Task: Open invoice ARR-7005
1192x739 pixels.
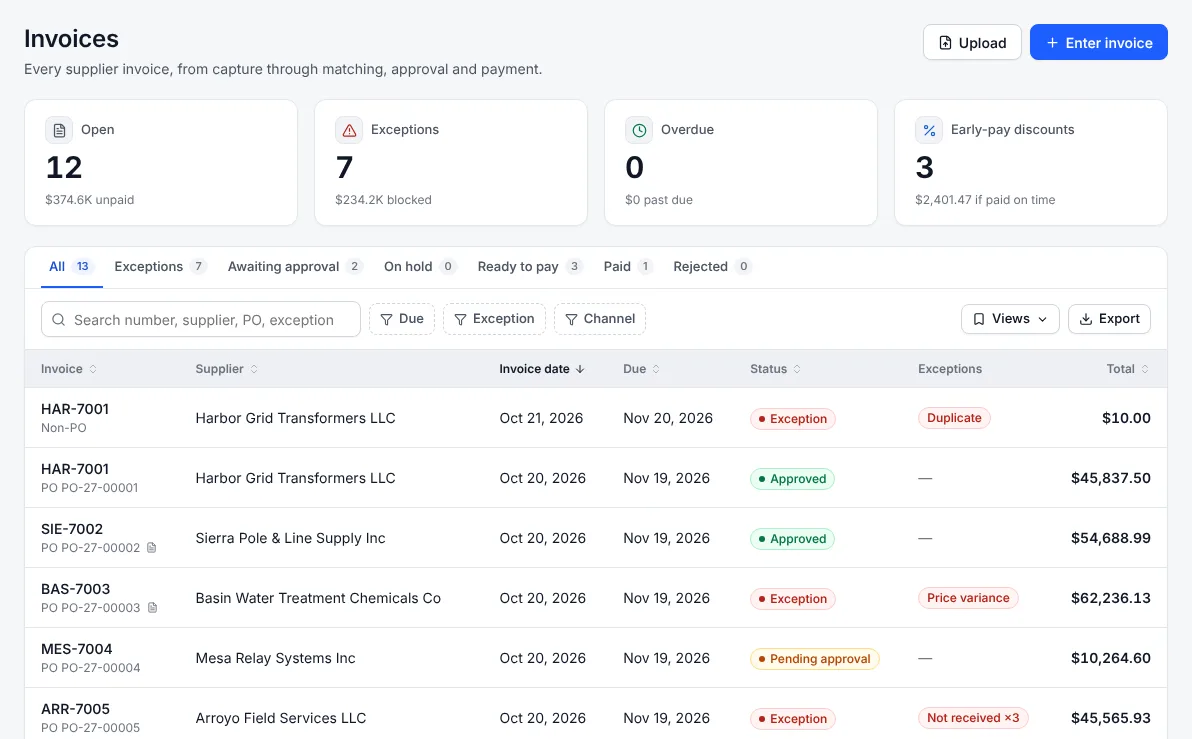Action: click(x=75, y=709)
